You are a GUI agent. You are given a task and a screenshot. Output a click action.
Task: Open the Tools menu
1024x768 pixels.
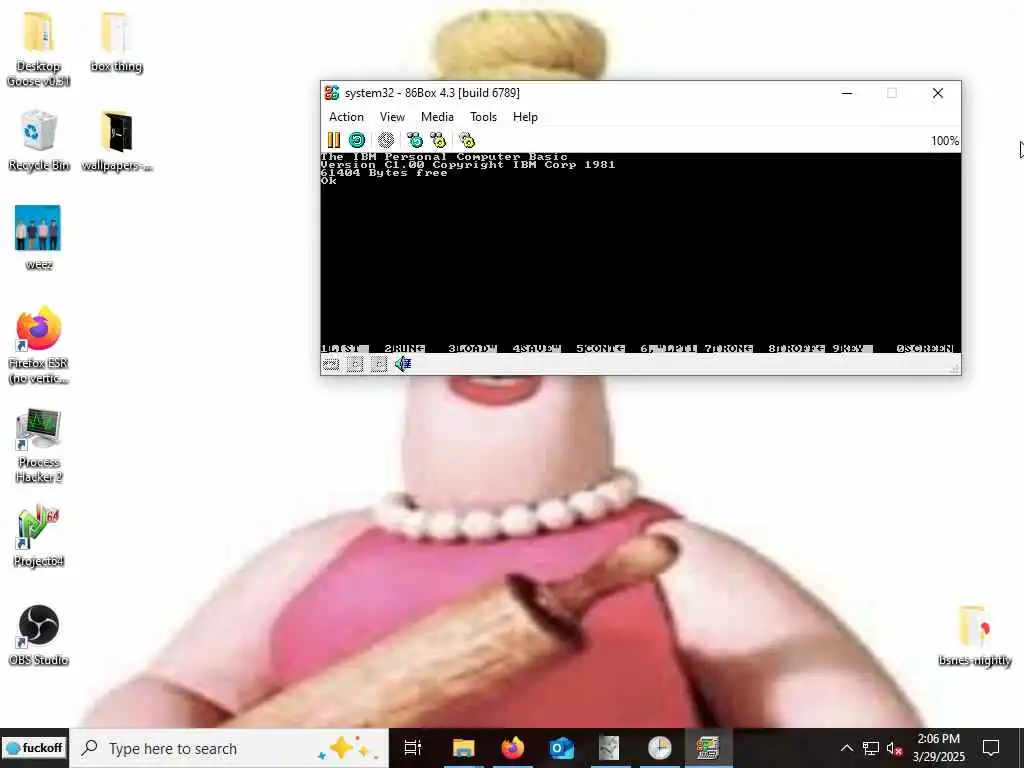point(483,117)
